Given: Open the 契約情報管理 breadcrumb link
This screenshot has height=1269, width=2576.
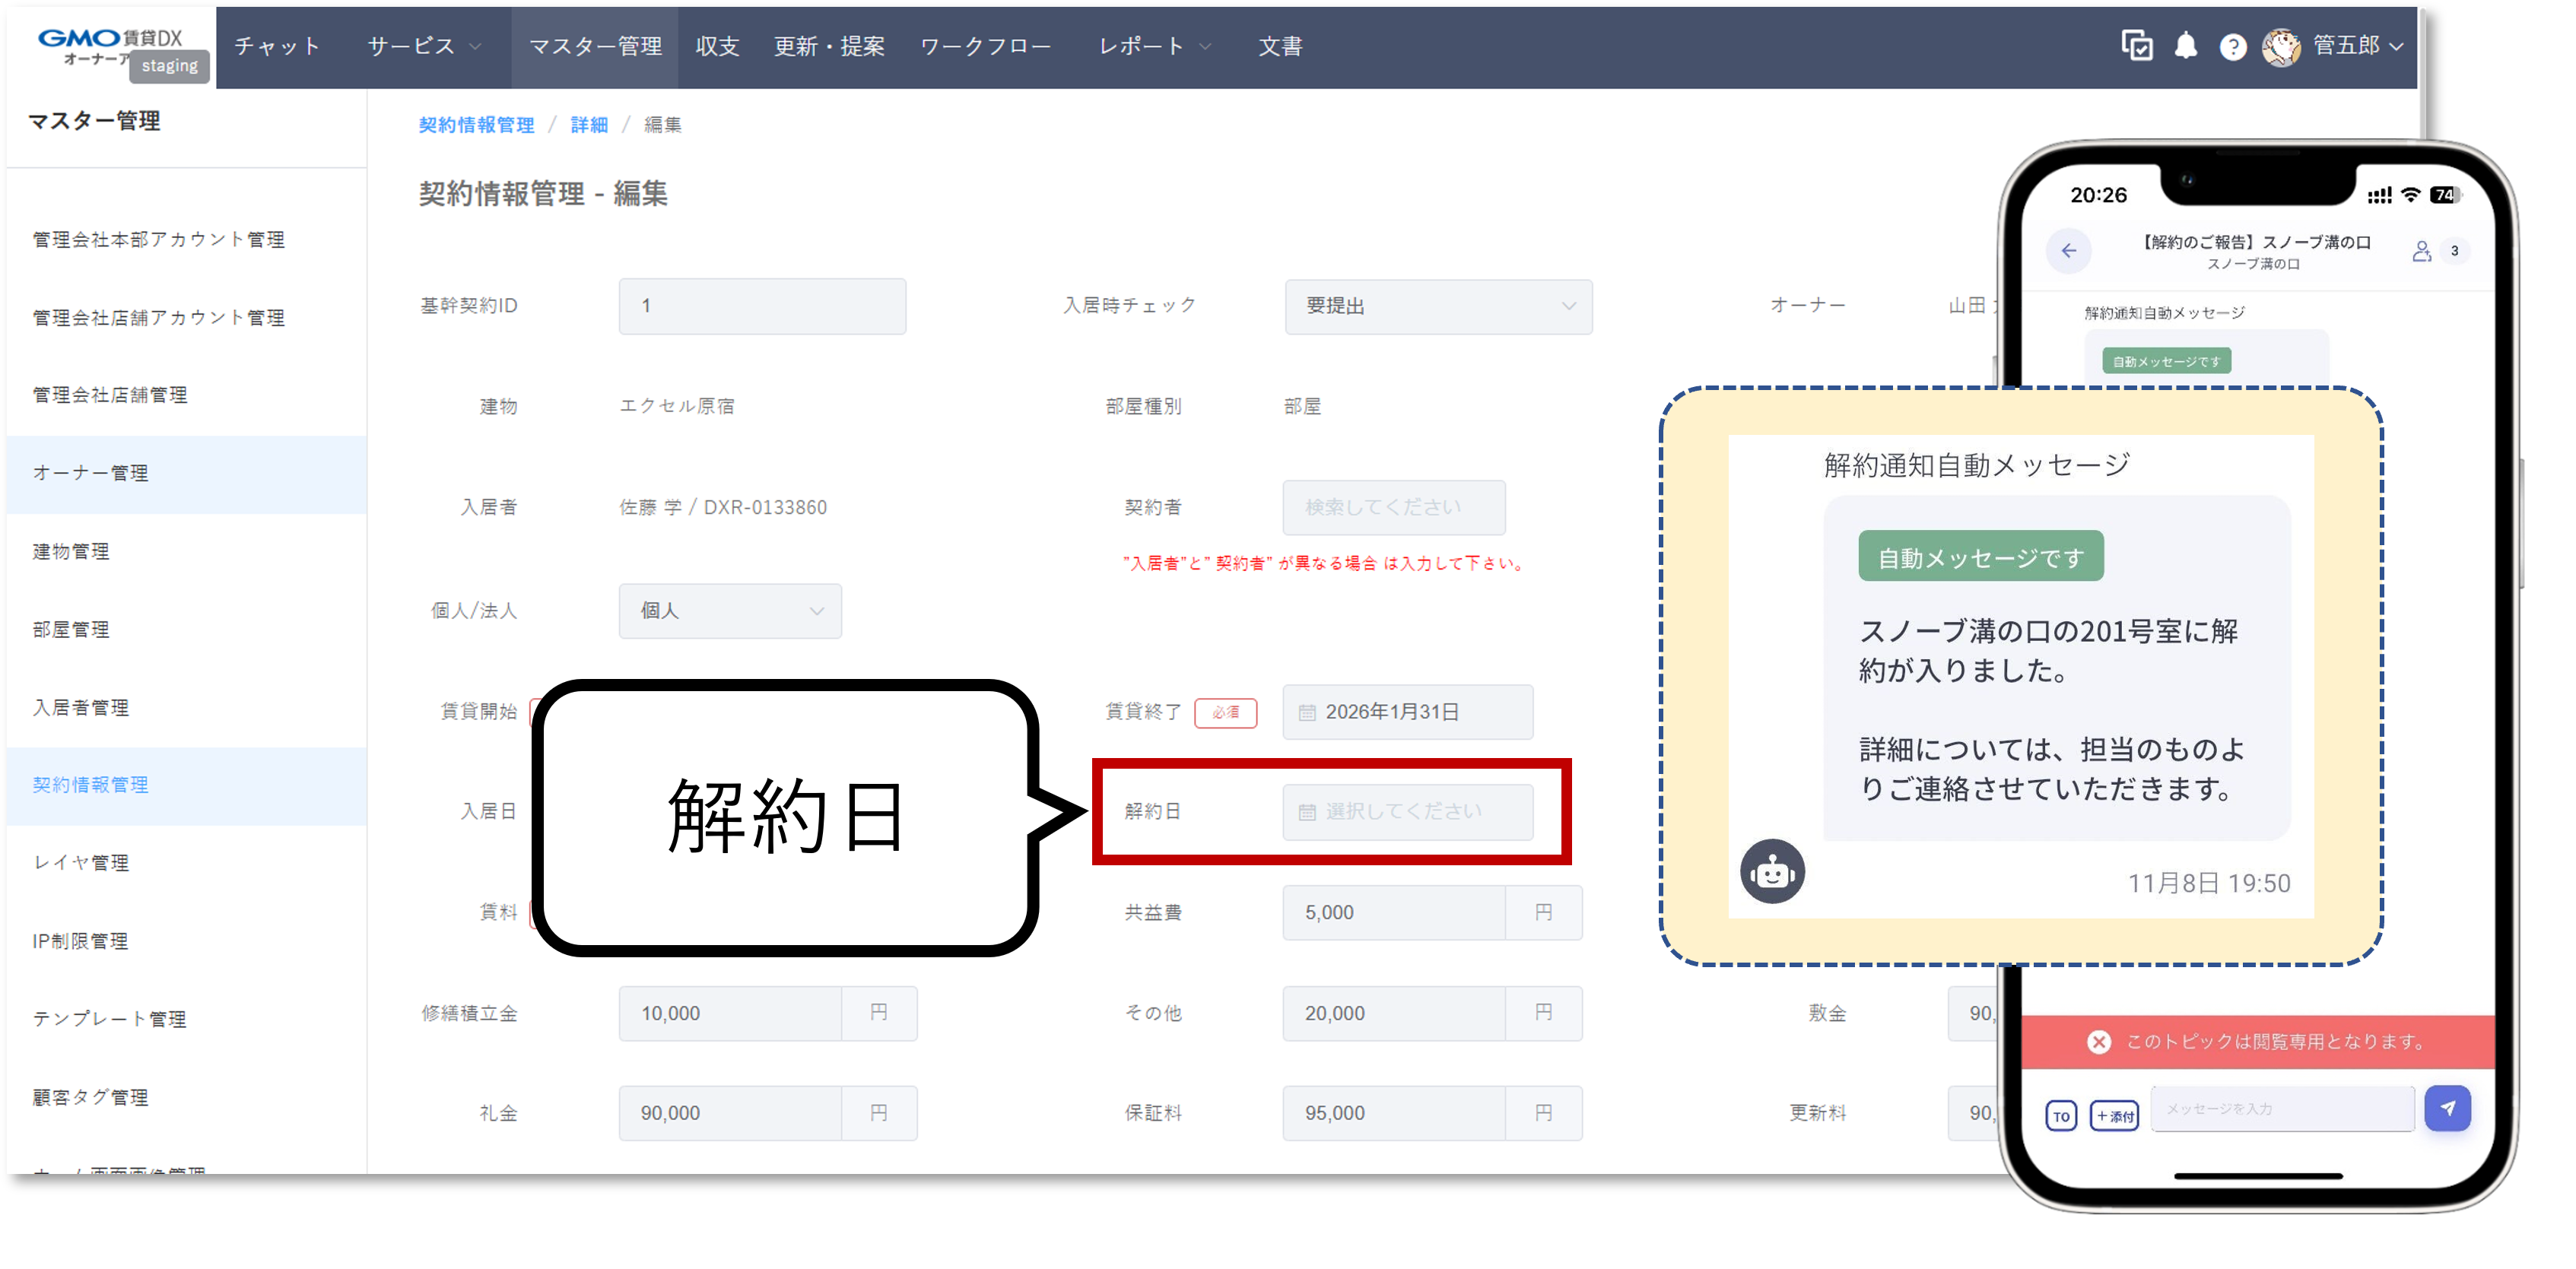Looking at the screenshot, I should (477, 125).
